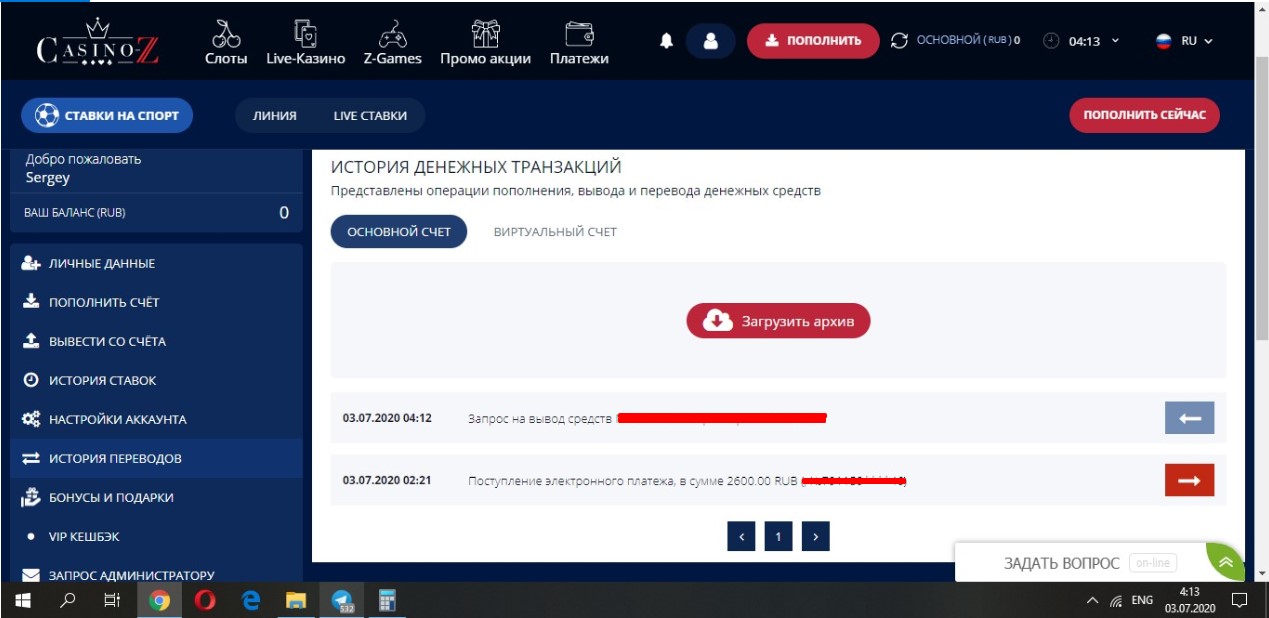
Task: Open ПОПОЛНИТЬ СЧЁТ menu item
Action: [156, 302]
